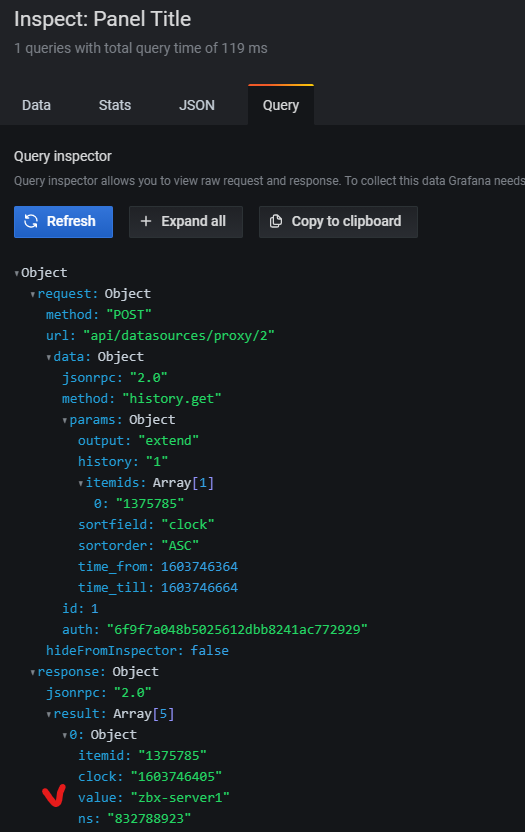
Task: Collapse the data Object node
Action: [49, 357]
